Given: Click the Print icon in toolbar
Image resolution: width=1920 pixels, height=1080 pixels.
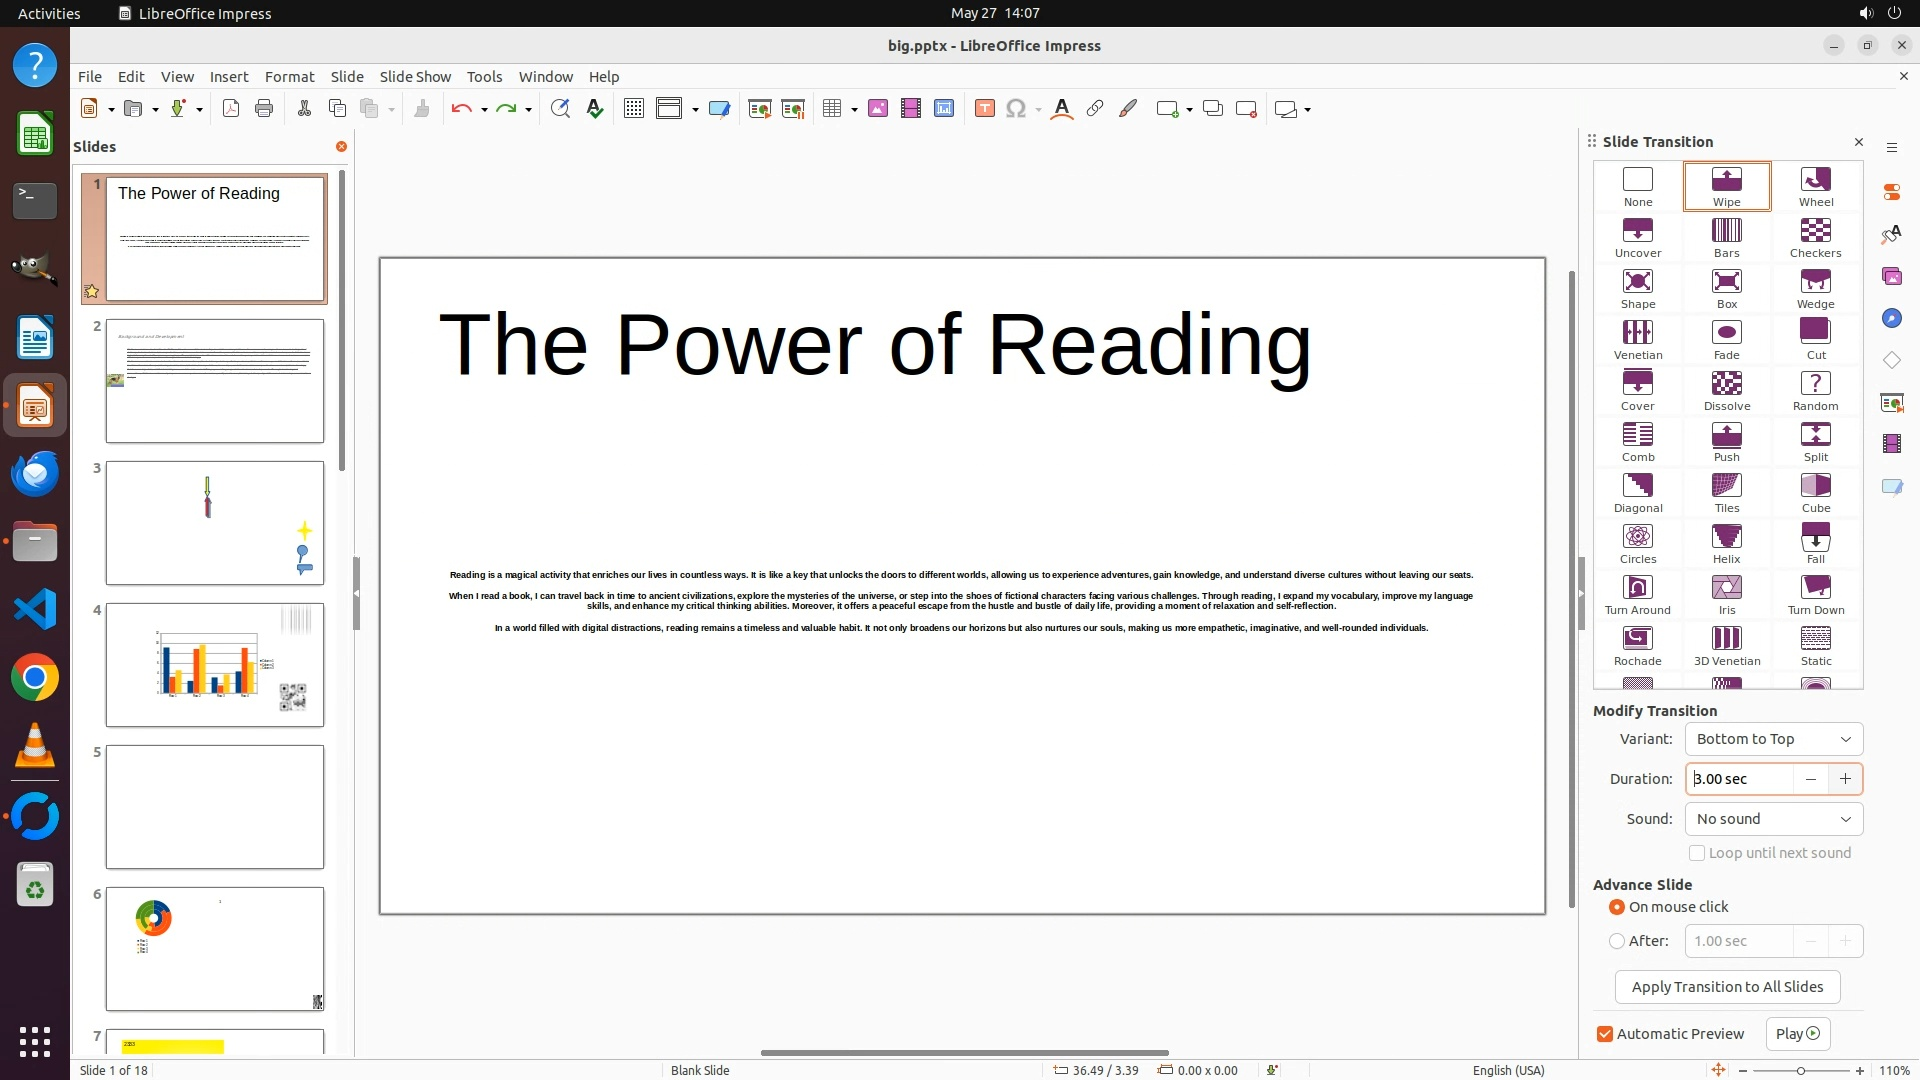Looking at the screenshot, I should click(264, 109).
